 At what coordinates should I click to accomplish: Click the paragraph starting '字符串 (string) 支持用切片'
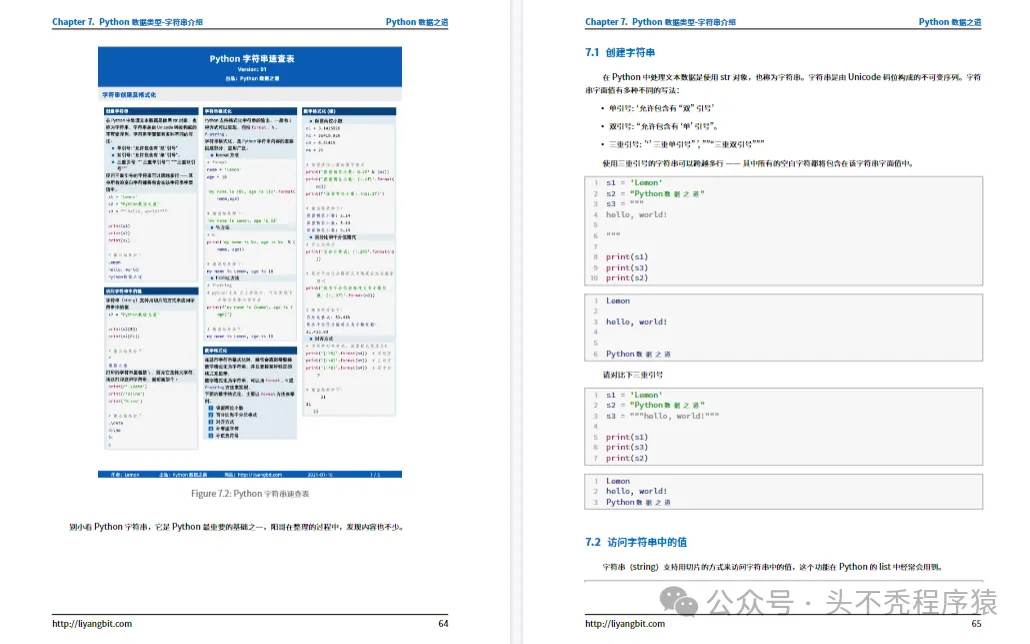pyautogui.click(x=772, y=566)
